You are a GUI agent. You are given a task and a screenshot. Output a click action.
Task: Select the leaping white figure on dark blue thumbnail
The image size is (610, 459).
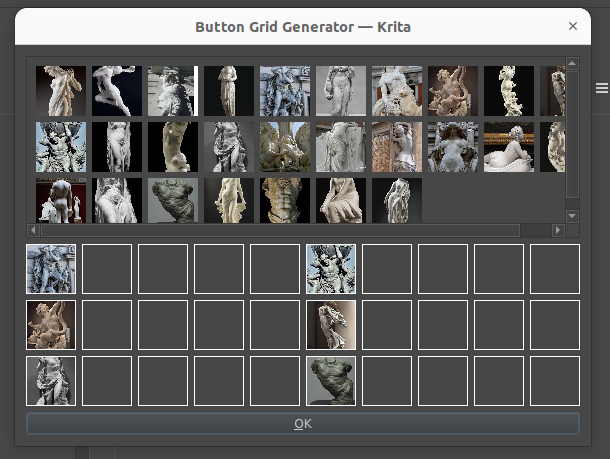[x=117, y=91]
